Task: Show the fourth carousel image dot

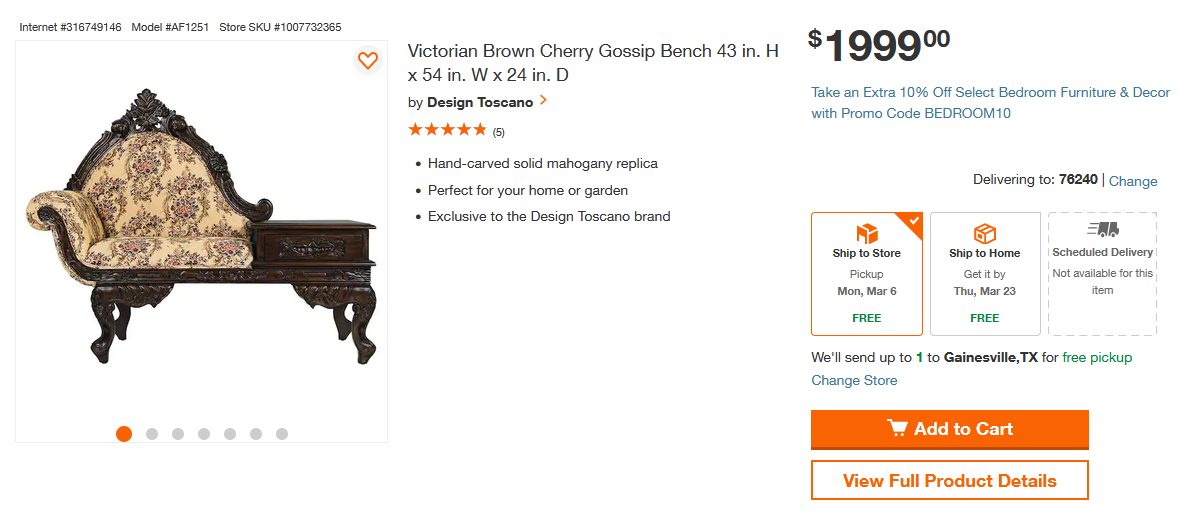Action: click(204, 434)
